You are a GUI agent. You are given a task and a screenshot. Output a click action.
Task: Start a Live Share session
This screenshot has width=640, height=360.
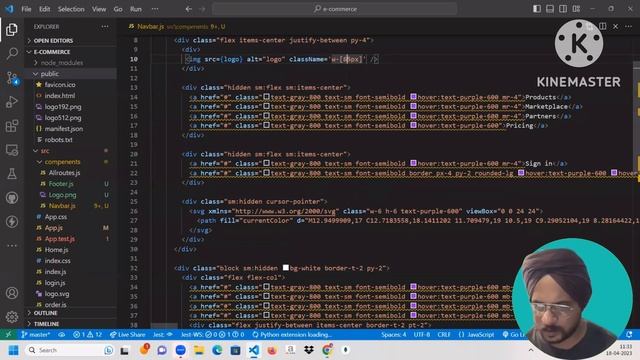pyautogui.click(x=127, y=334)
